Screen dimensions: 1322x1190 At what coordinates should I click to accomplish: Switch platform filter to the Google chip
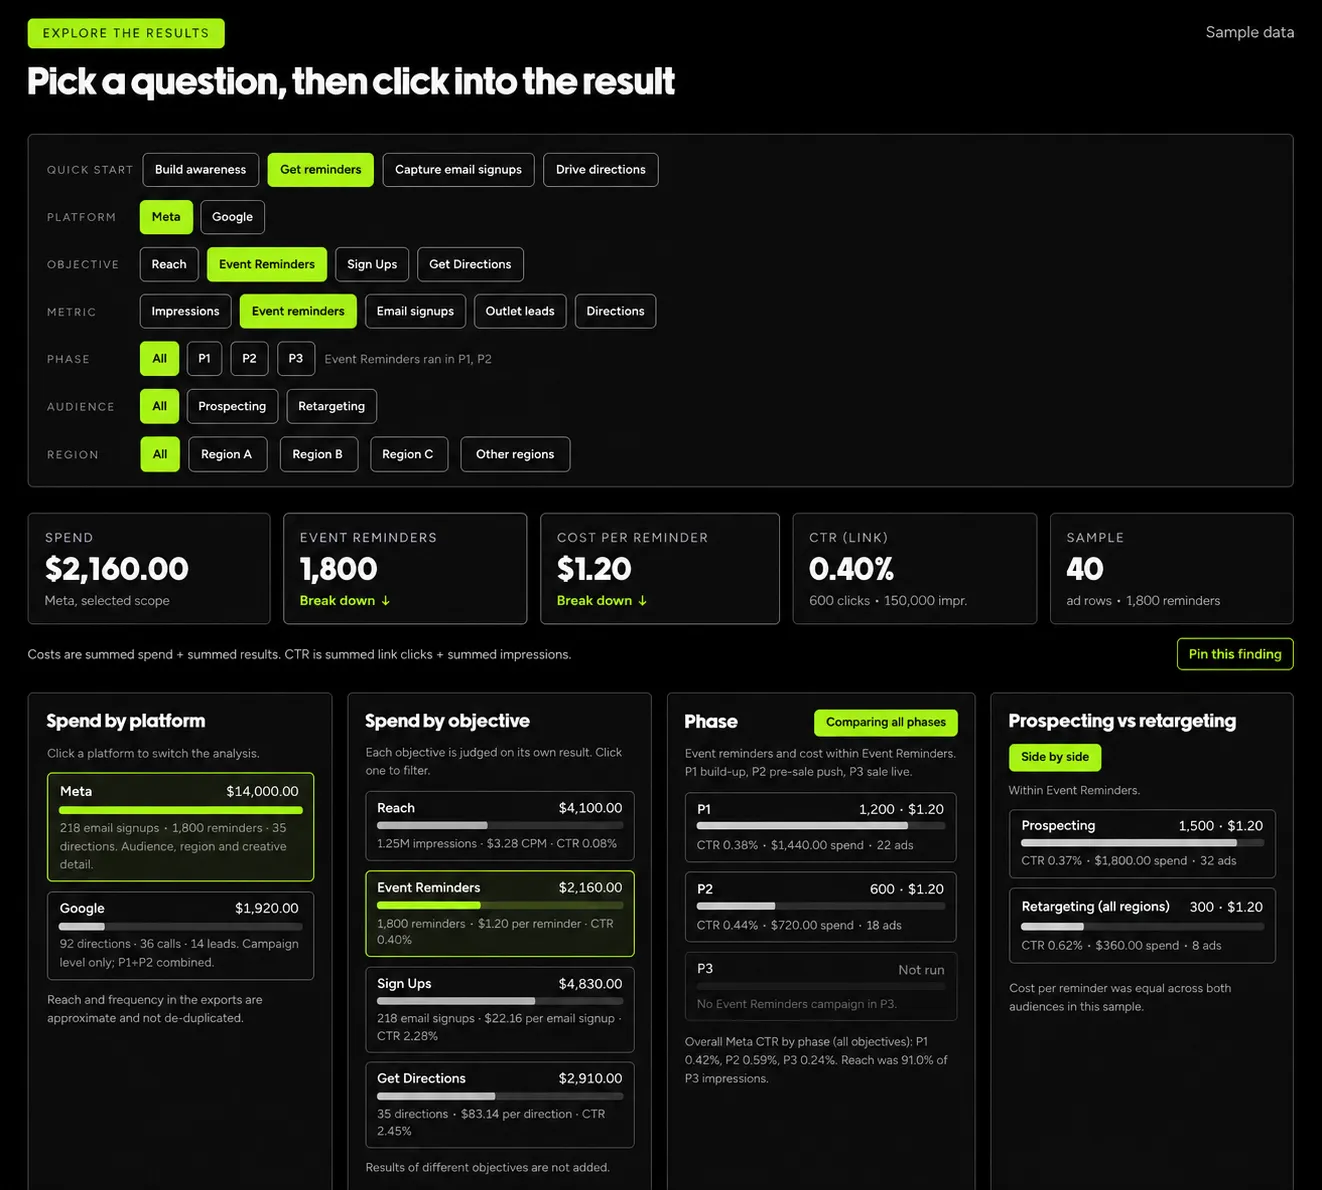tap(232, 217)
